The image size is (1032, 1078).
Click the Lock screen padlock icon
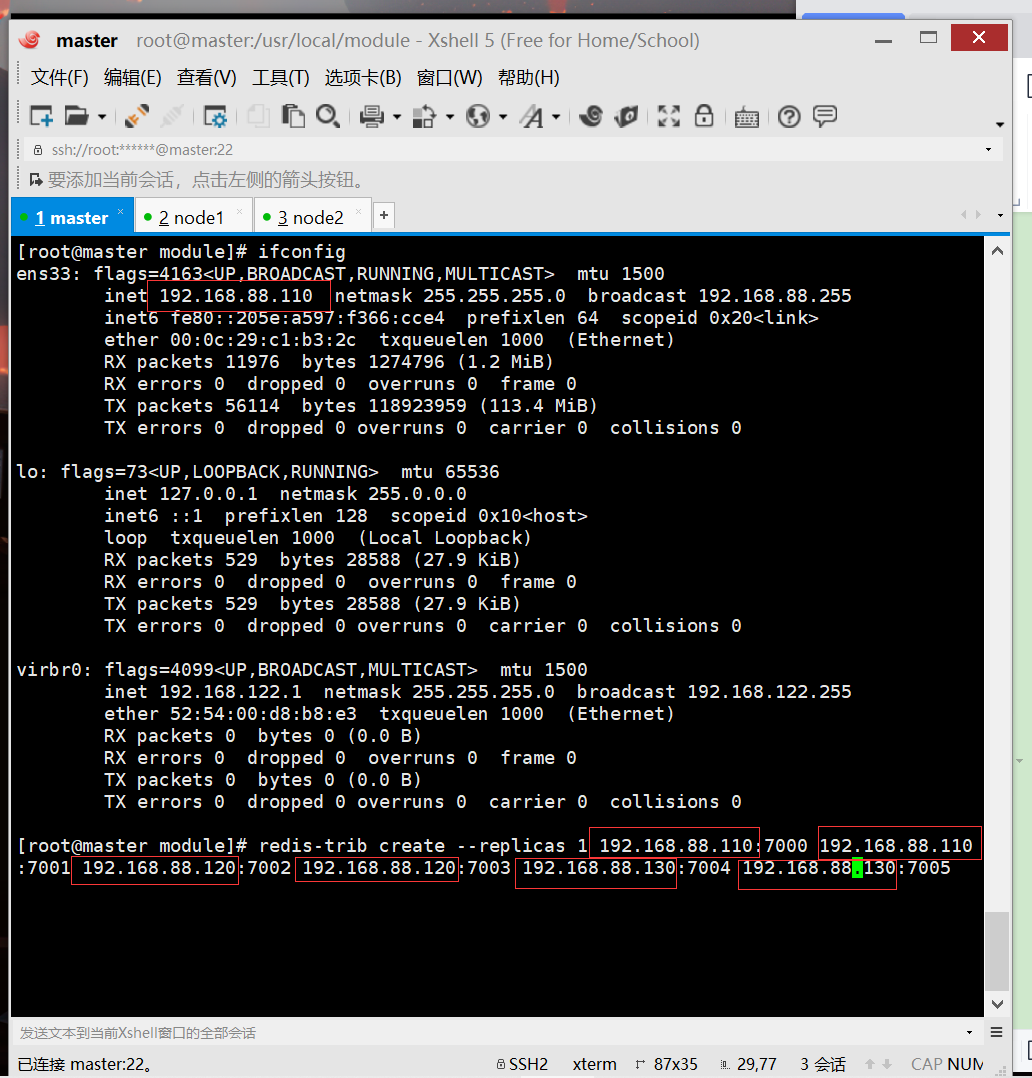click(x=703, y=116)
